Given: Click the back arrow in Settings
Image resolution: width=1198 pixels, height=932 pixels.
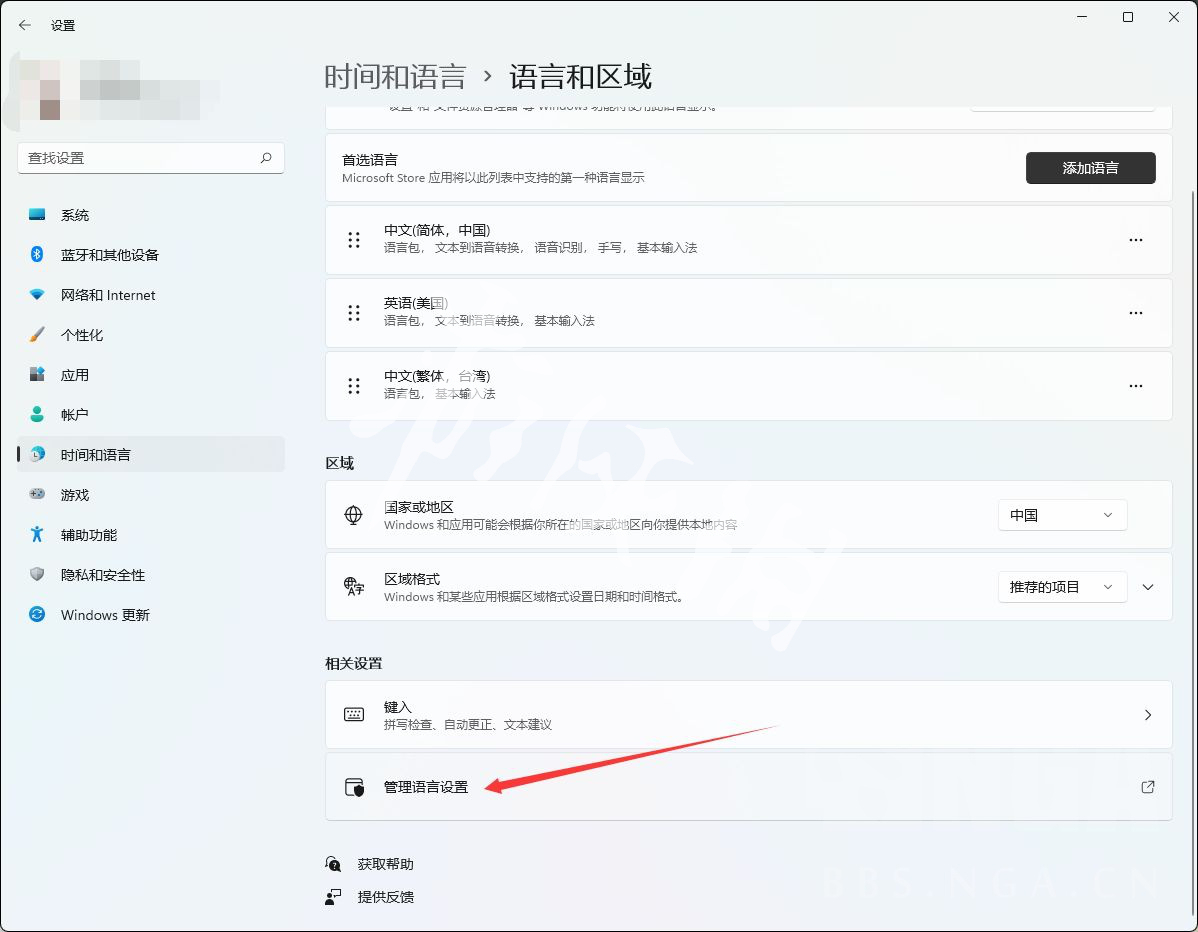Looking at the screenshot, I should (25, 25).
